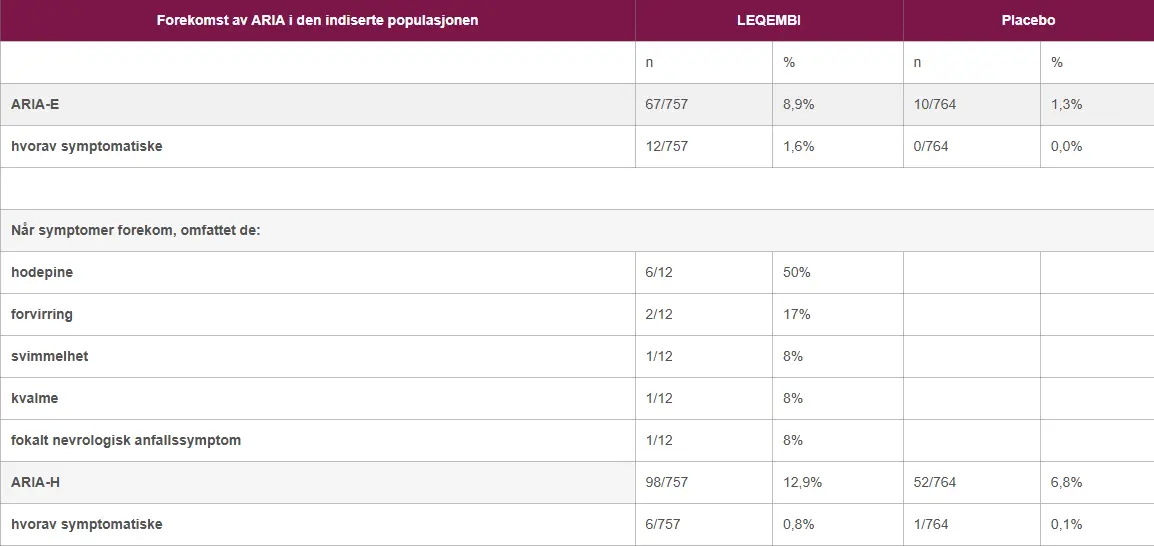Click the 12/757 symptomatic count cell
Screen dimensions: 1154x546
[667, 146]
